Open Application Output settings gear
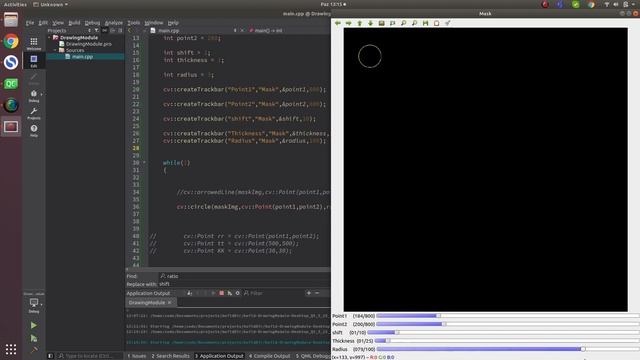The image size is (640, 360). [238, 293]
